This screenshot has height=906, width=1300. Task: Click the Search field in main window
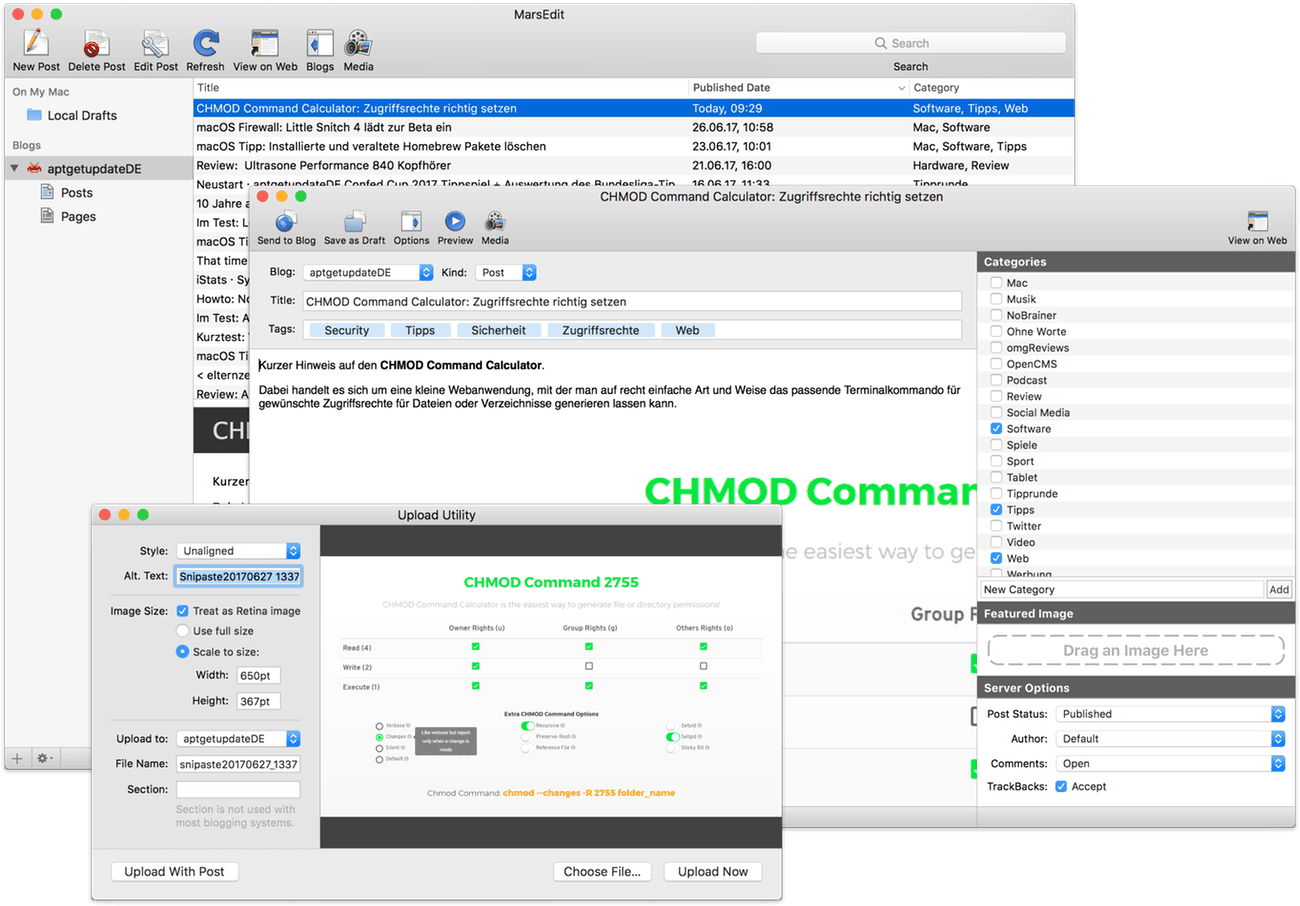pos(910,43)
